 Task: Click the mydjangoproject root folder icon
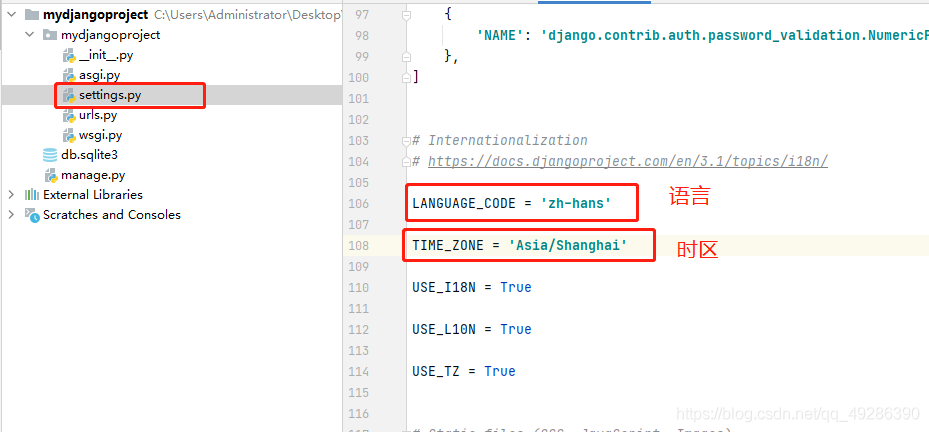pos(32,15)
